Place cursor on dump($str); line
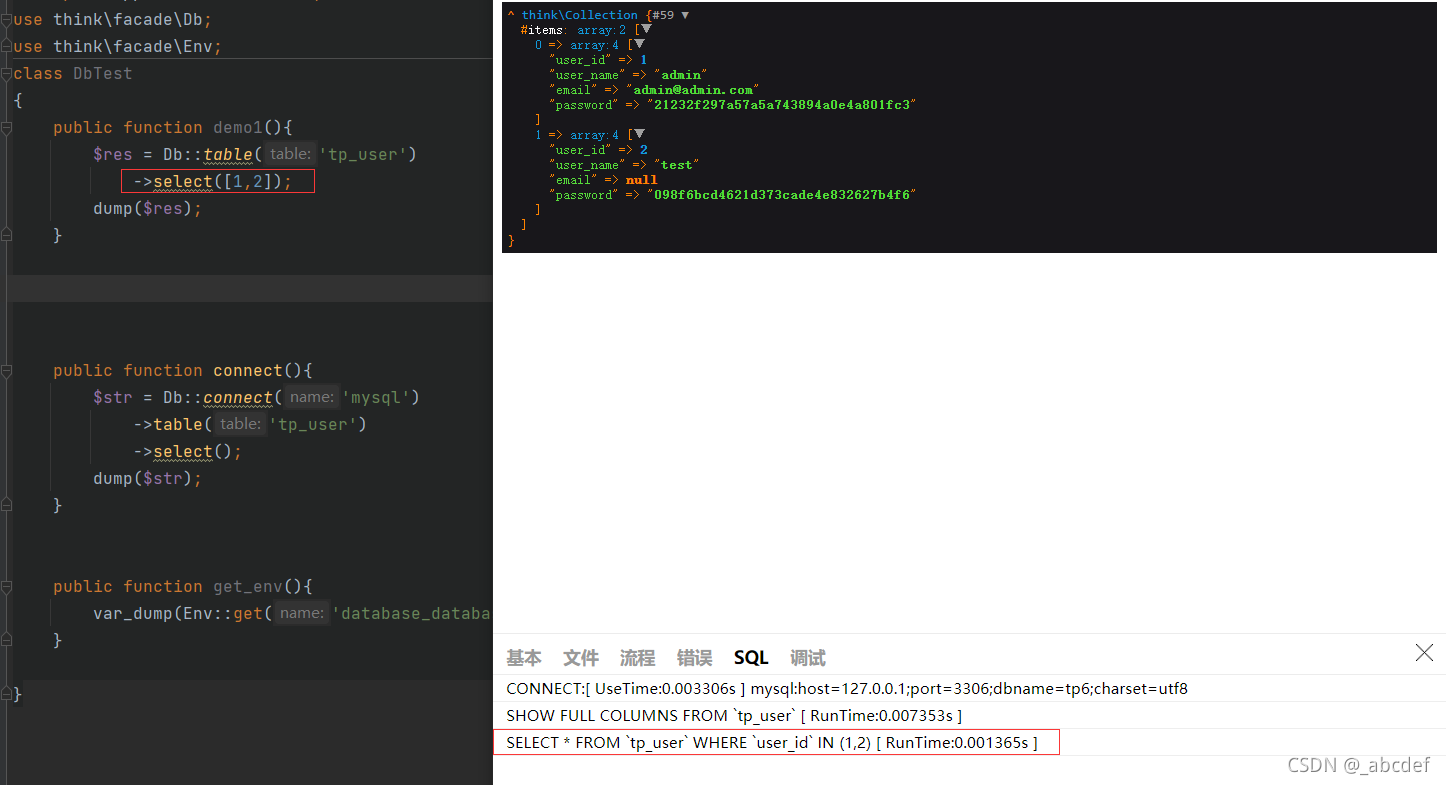Viewport: 1446px width, 785px height. (148, 479)
